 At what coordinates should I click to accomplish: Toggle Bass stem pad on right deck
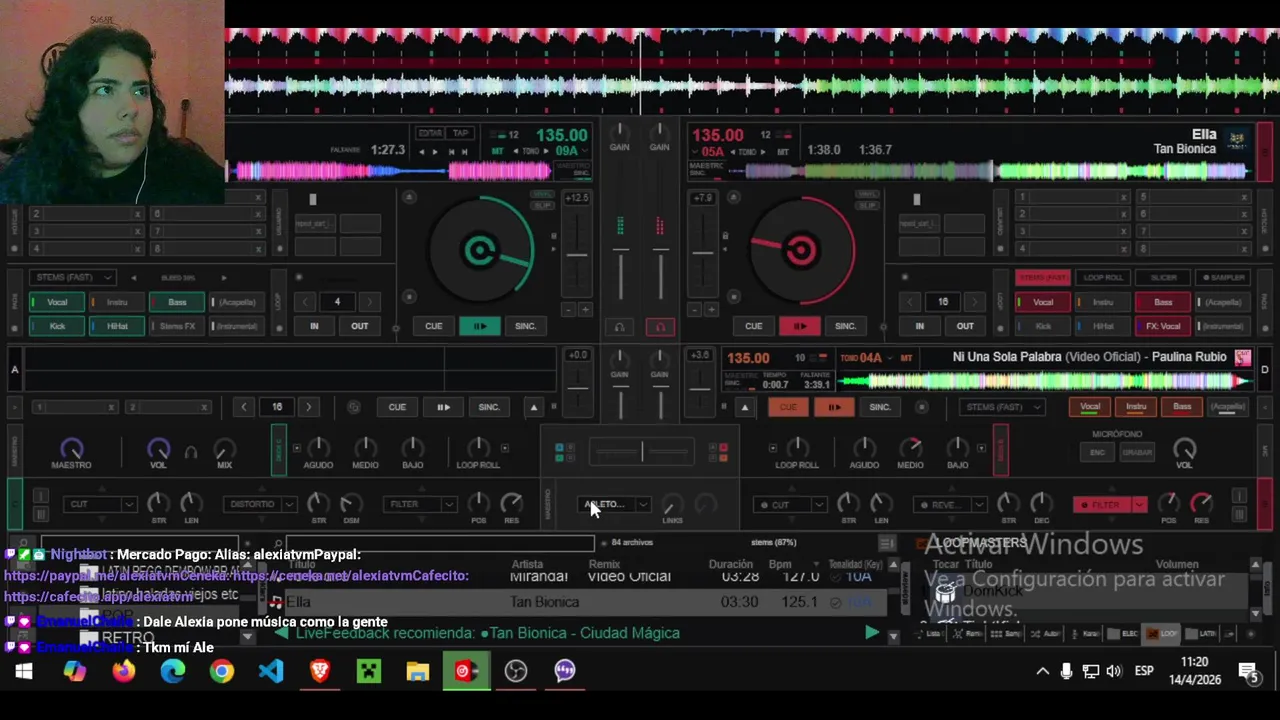pyautogui.click(x=1163, y=302)
